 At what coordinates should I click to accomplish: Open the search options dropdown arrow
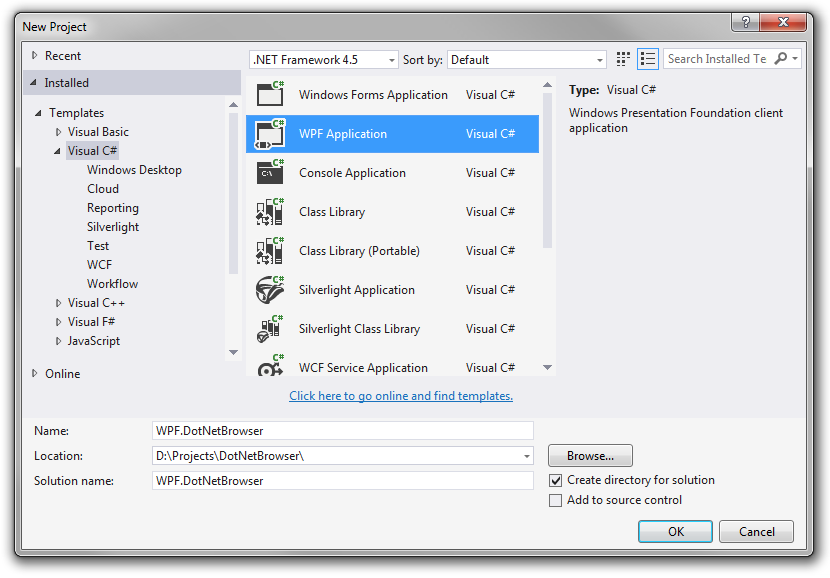coord(795,59)
